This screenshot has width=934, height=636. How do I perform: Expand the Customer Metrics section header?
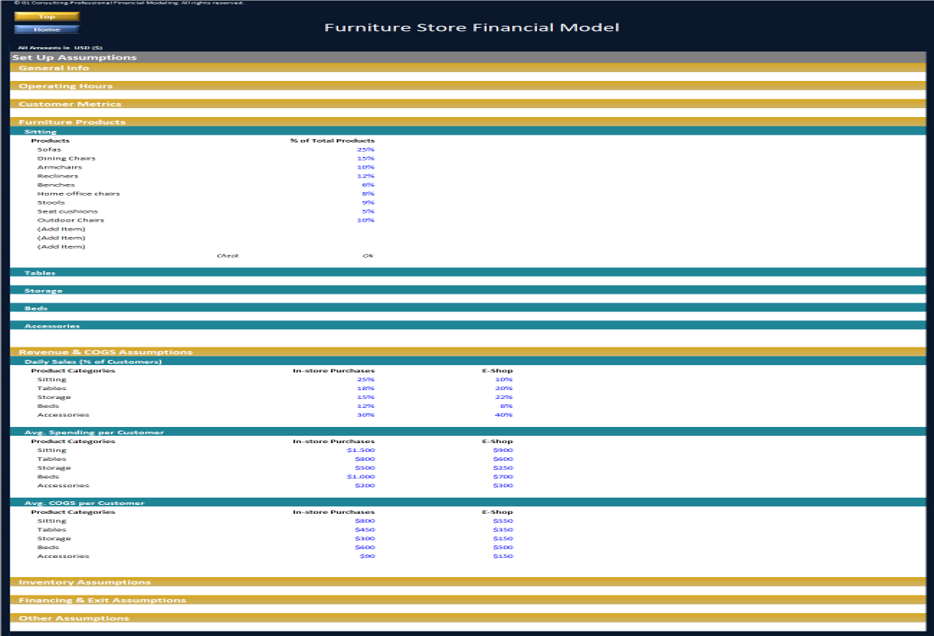coord(468,104)
